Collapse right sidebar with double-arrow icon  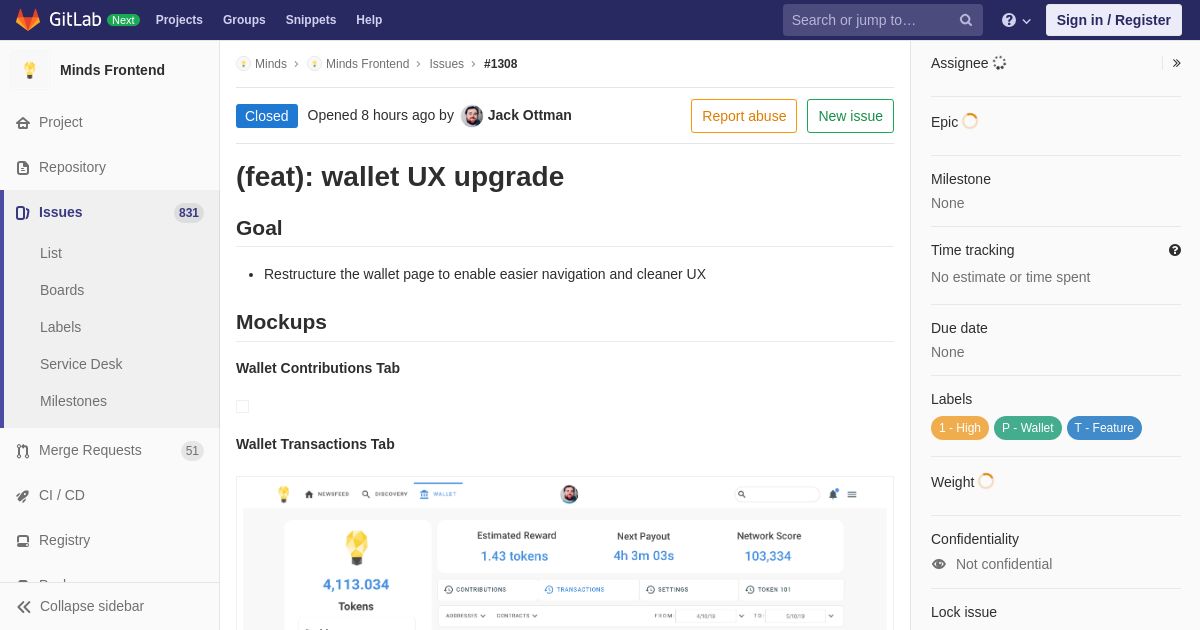pyautogui.click(x=1177, y=63)
